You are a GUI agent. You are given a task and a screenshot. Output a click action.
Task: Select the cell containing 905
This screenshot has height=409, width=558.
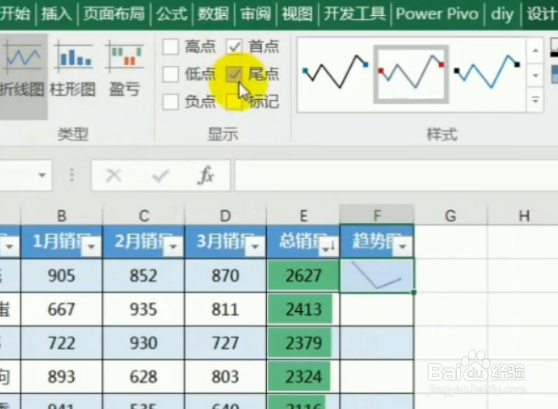point(62,276)
